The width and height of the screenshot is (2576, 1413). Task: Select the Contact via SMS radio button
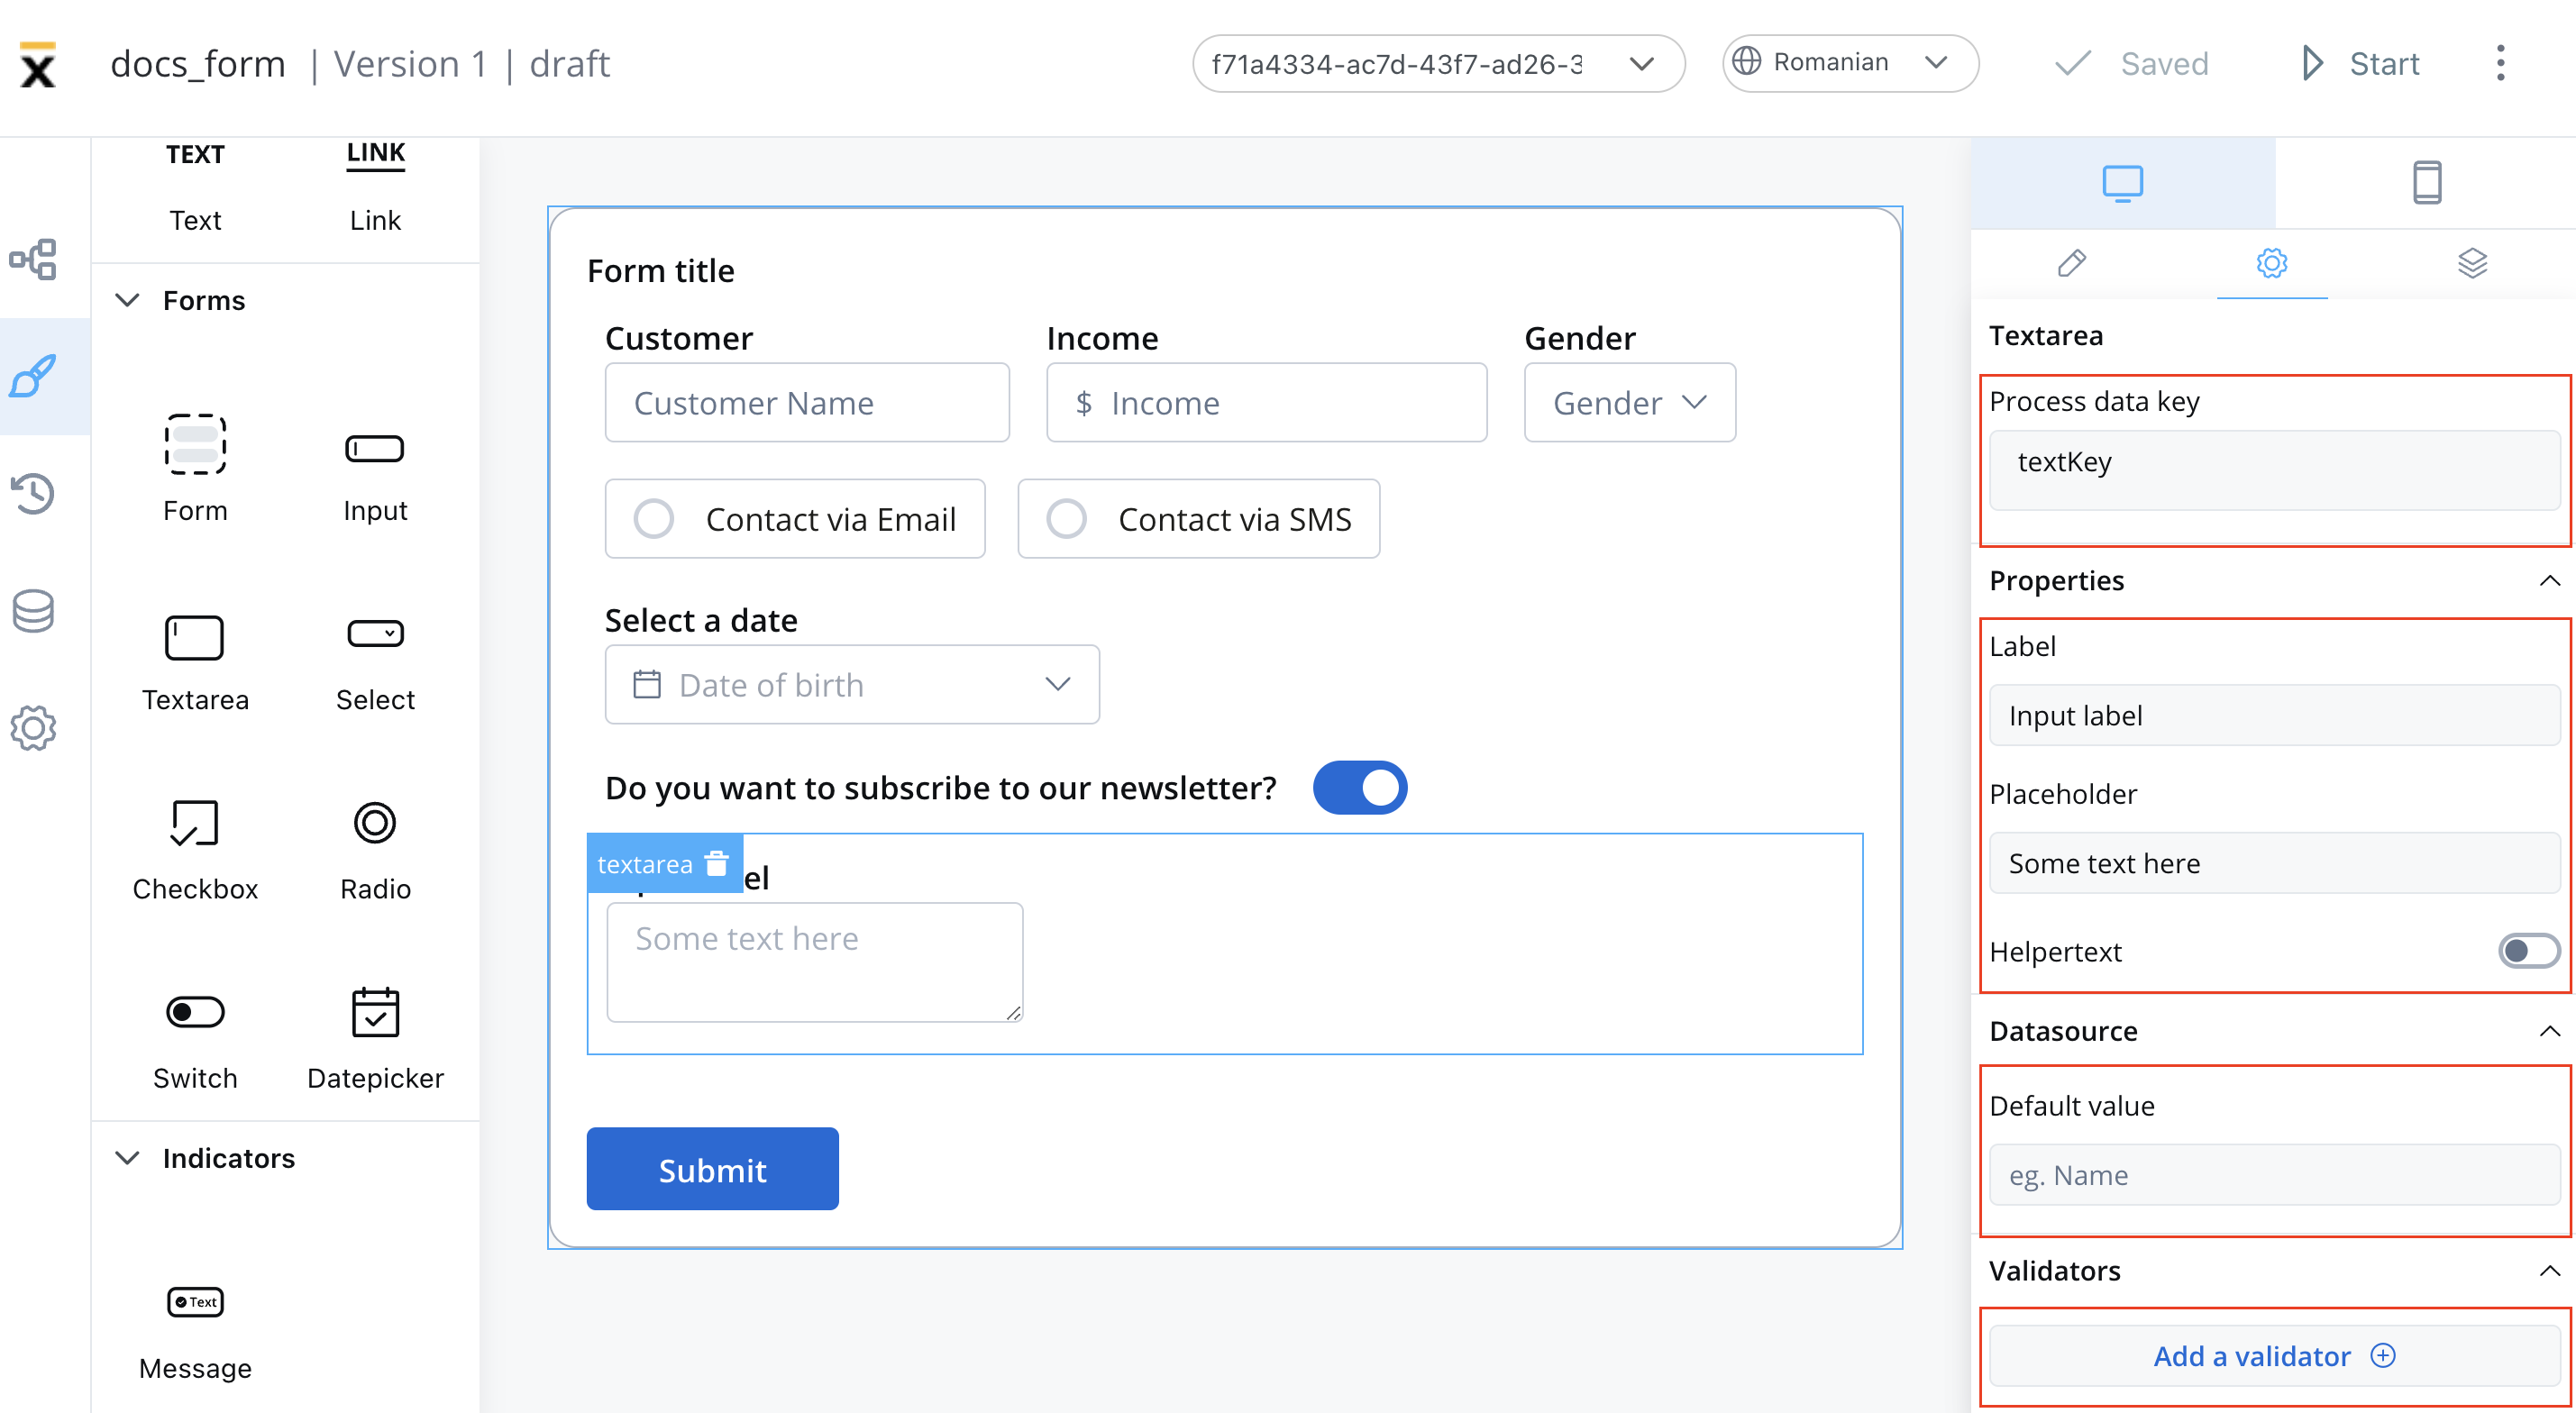tap(1066, 519)
